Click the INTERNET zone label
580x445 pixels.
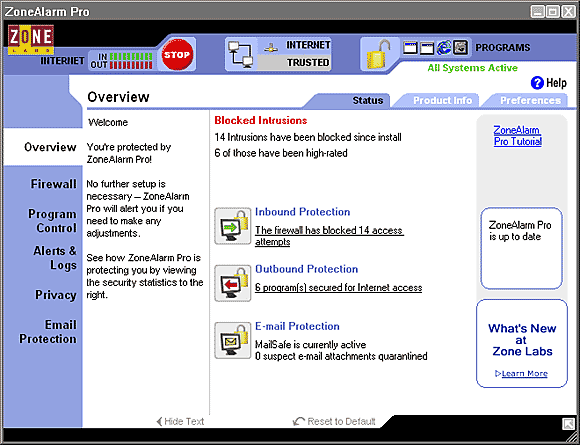click(x=308, y=45)
